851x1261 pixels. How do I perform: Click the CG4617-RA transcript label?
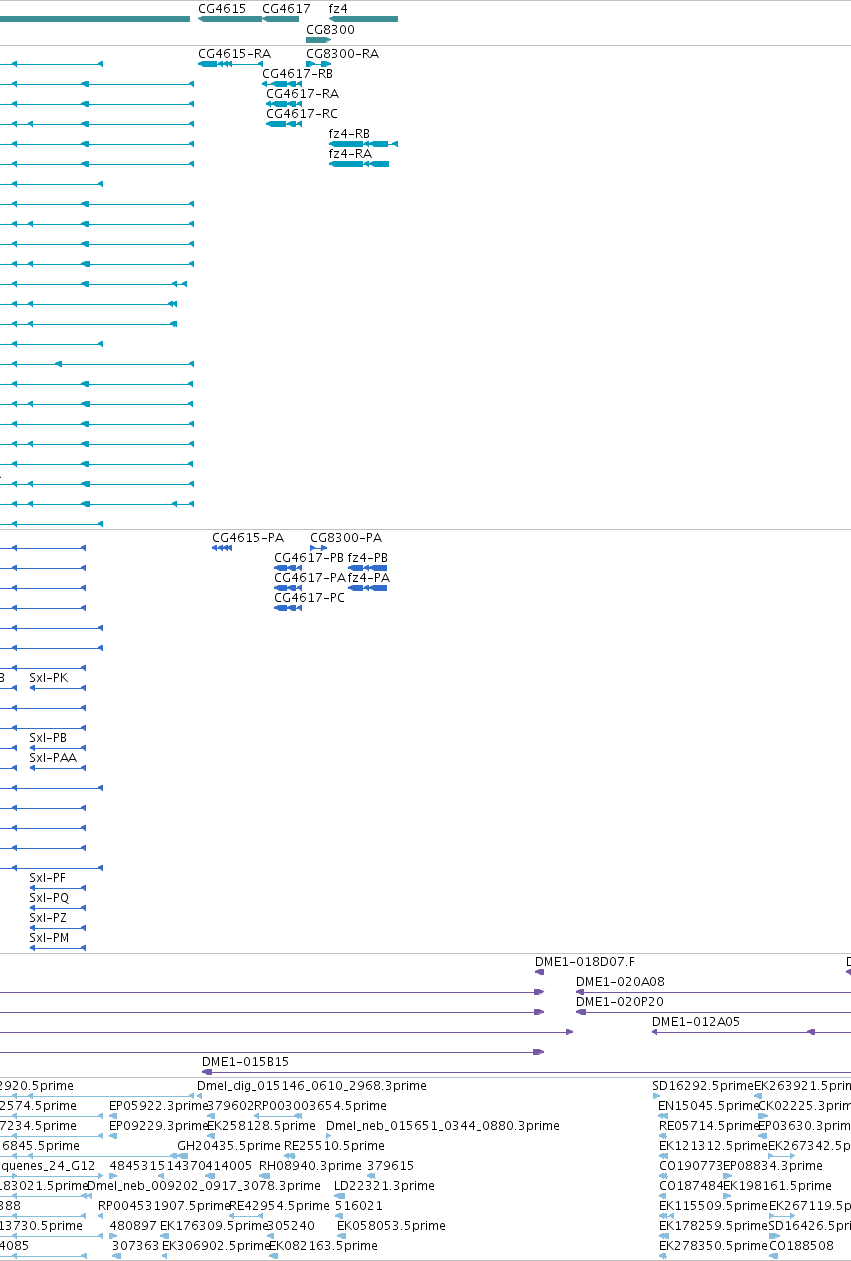(x=302, y=94)
